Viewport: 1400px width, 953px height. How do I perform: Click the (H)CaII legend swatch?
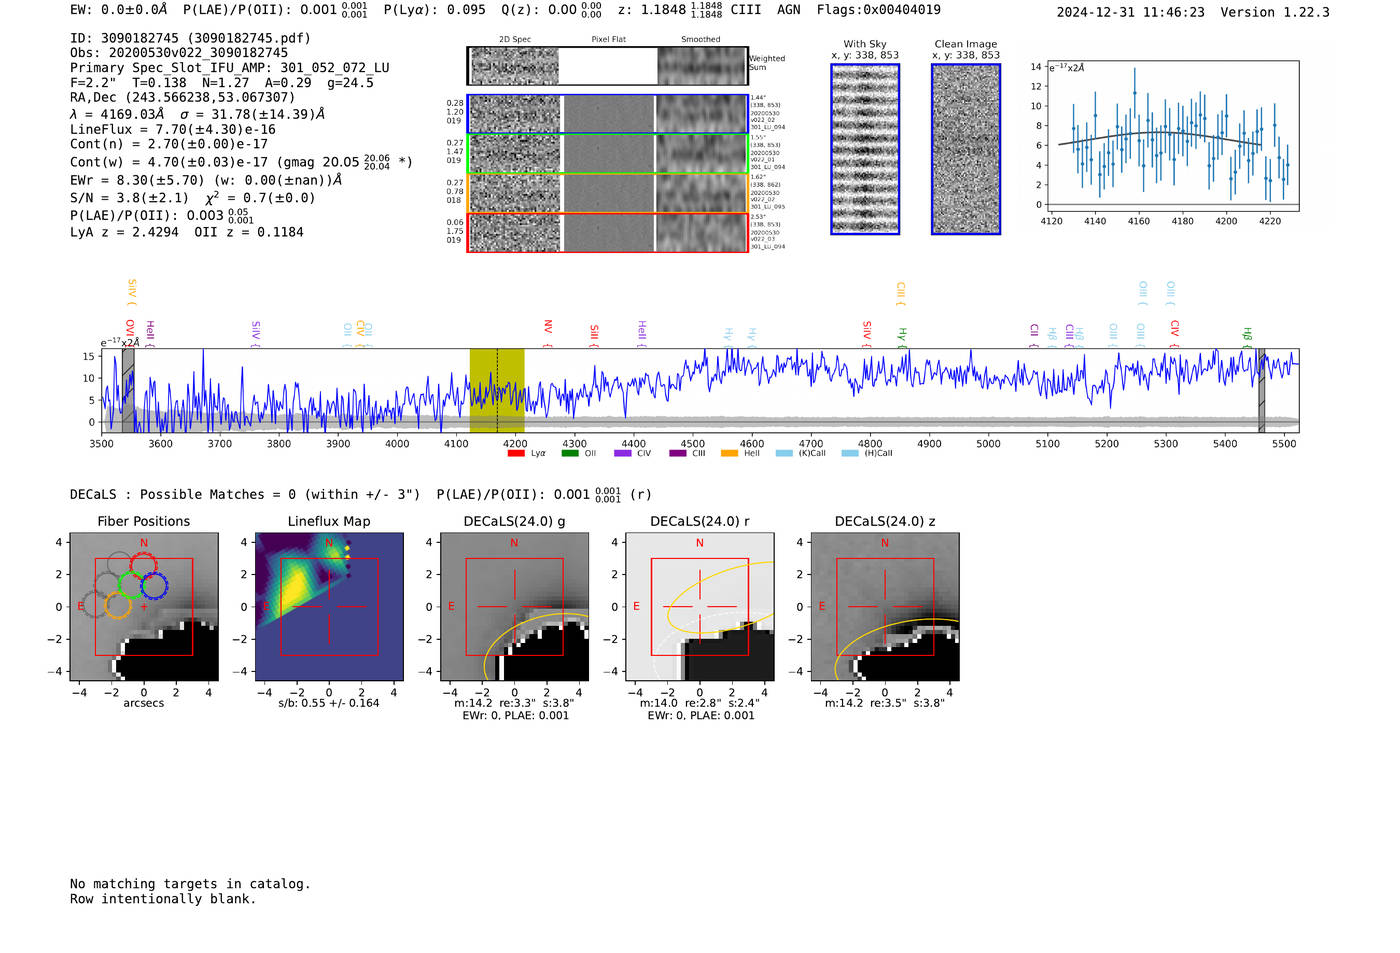tap(850, 453)
